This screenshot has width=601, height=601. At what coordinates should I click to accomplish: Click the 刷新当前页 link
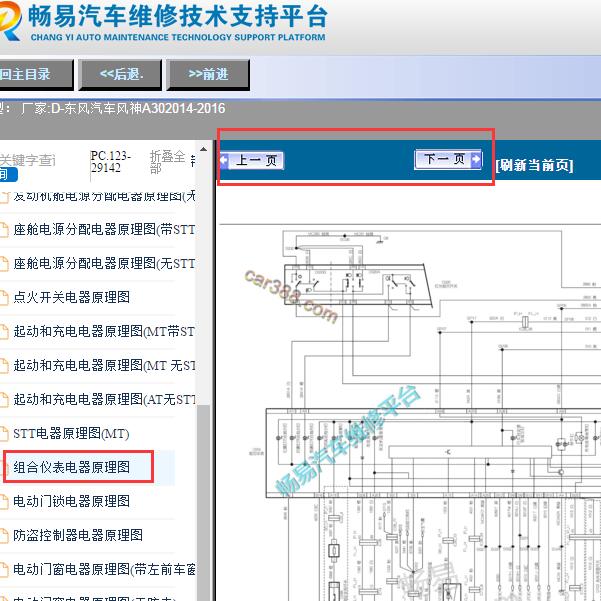(x=534, y=166)
